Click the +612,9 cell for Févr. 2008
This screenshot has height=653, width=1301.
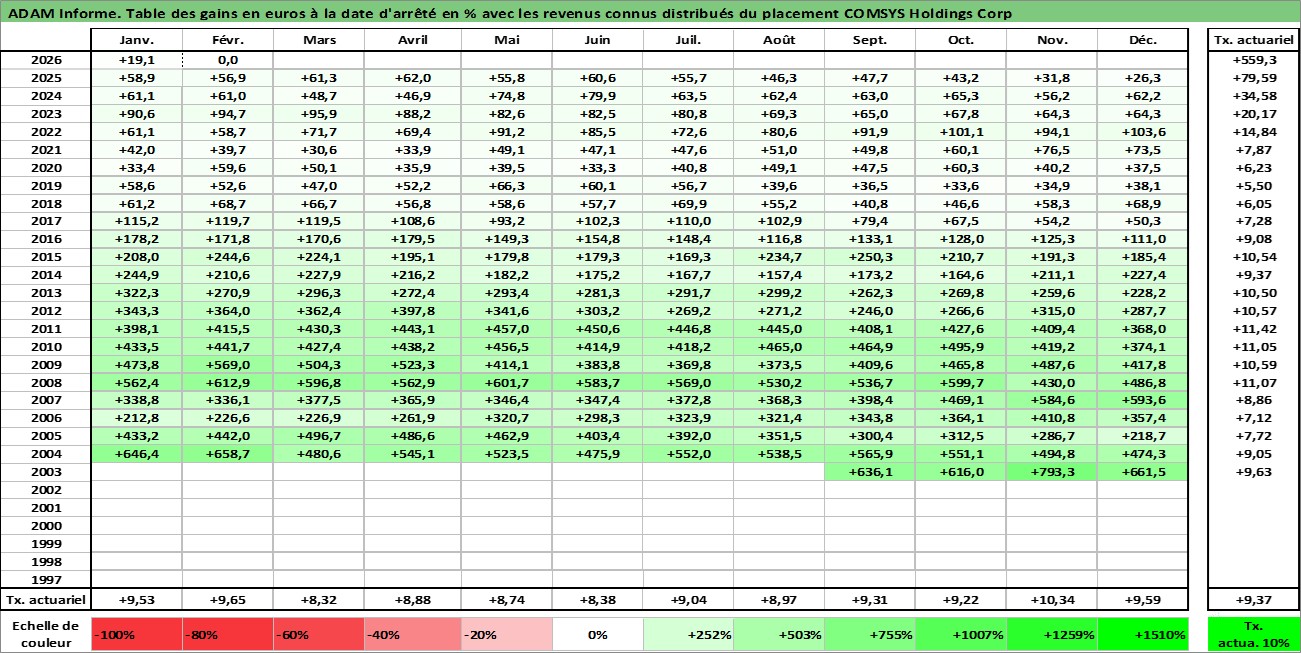pos(227,383)
